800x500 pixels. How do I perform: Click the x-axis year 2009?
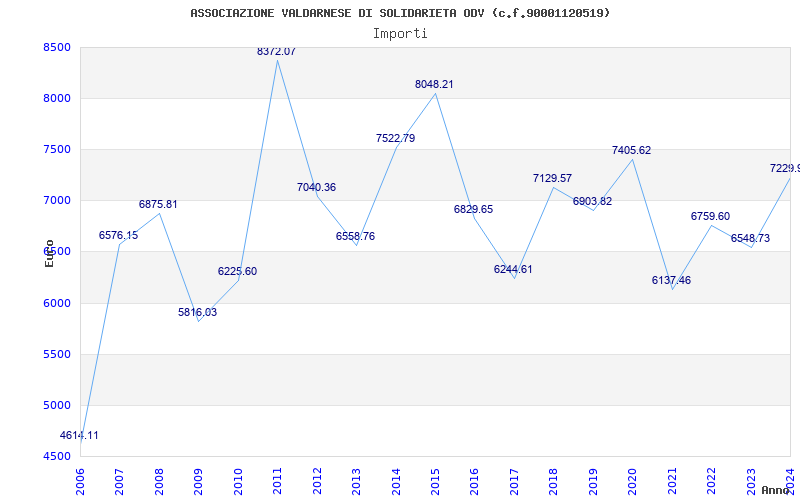click(198, 481)
